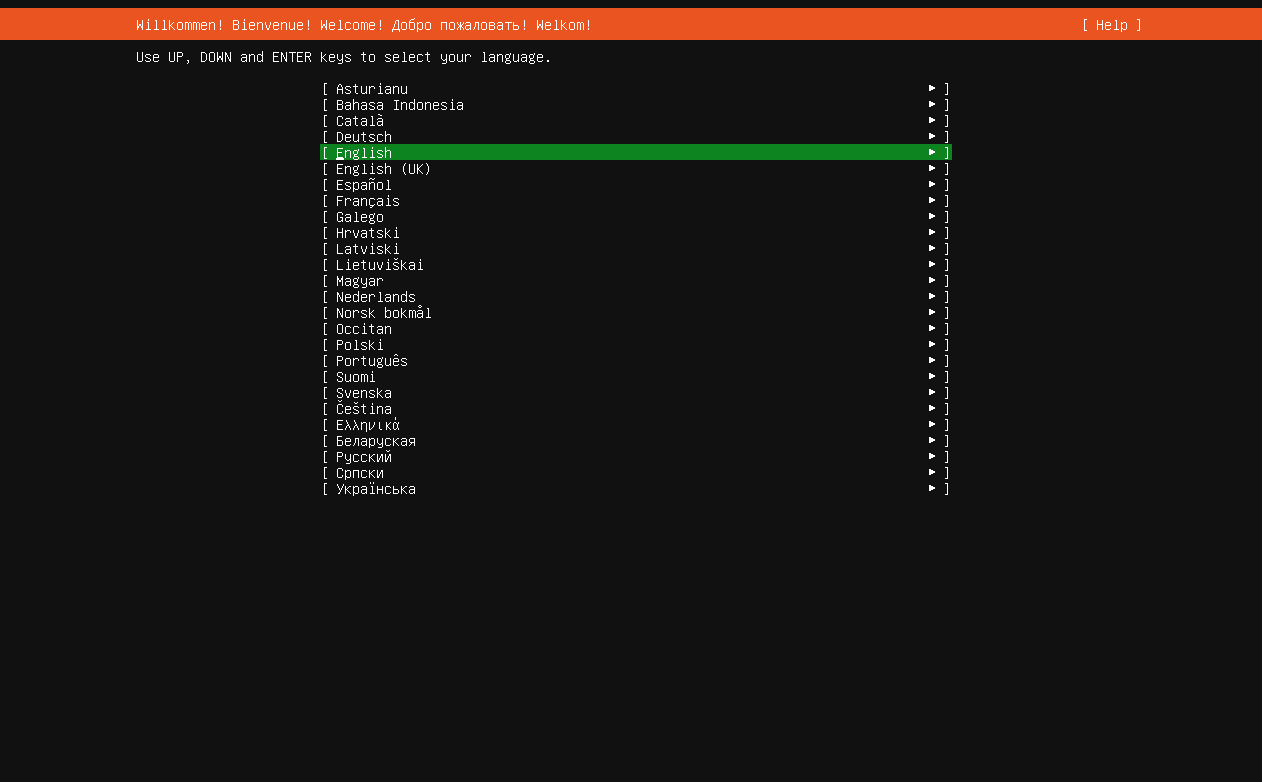Image resolution: width=1262 pixels, height=782 pixels.
Task: Select Polski language option
Action: [x=636, y=345]
